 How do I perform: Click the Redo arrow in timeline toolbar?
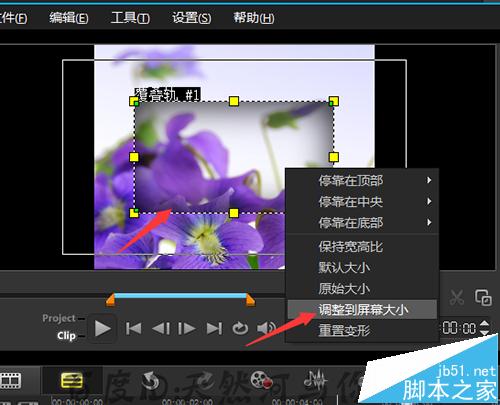(206, 381)
